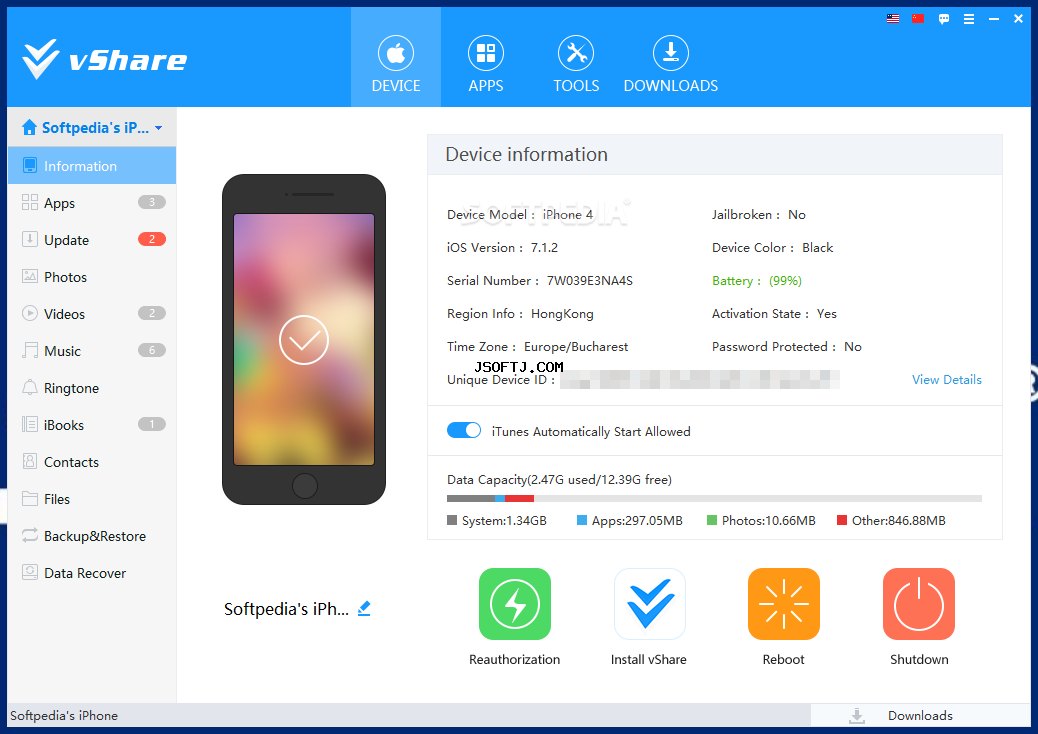Click the red Other legend swatch
The image size is (1038, 734).
[x=842, y=520]
